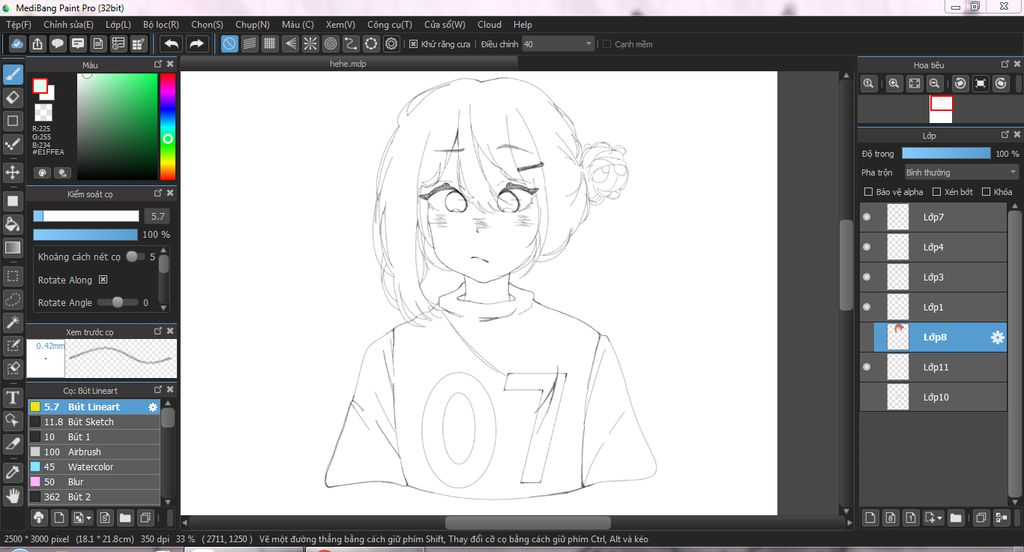This screenshot has width=1024, height=552.
Task: Zoom out using Navigator magnifier minus
Action: click(x=935, y=84)
